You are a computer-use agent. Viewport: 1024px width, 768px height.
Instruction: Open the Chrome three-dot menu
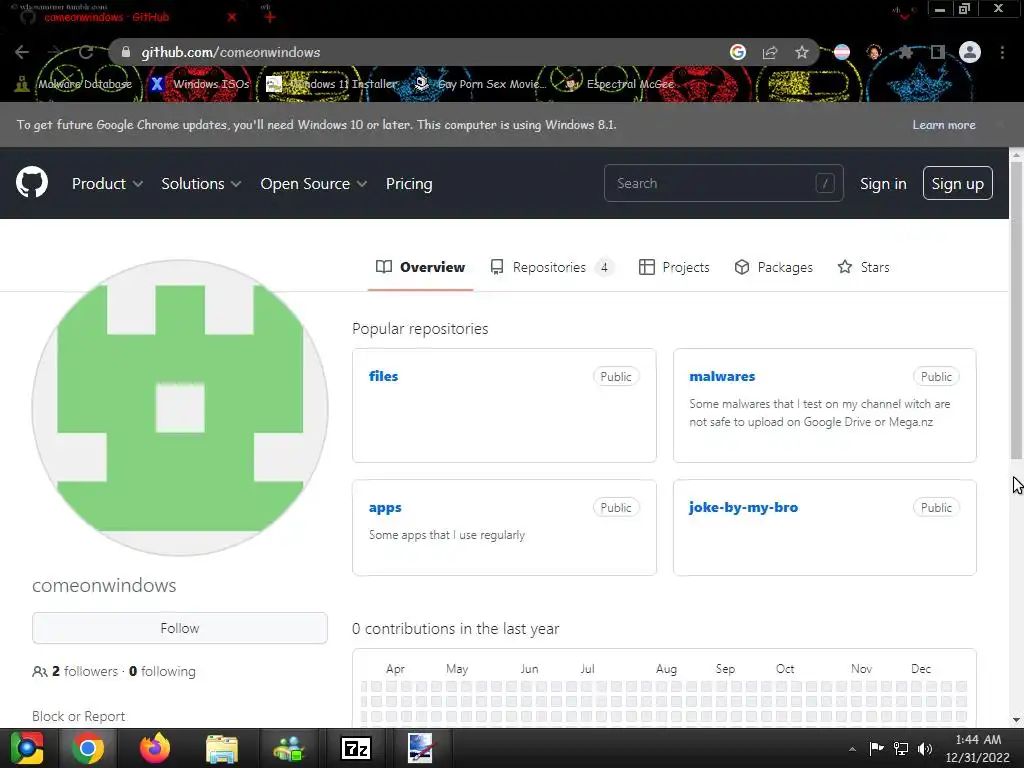tap(1002, 52)
